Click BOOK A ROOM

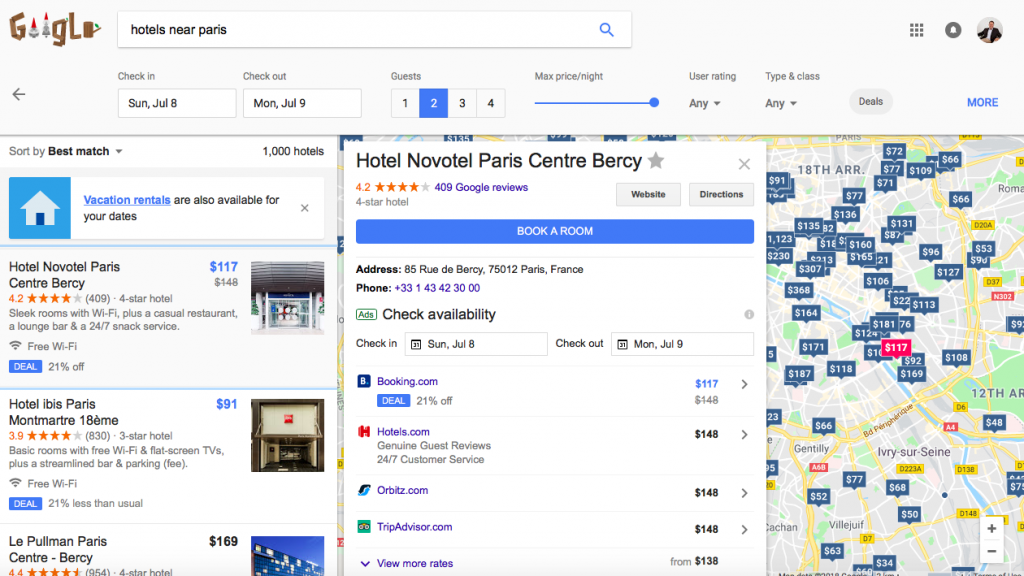point(554,231)
